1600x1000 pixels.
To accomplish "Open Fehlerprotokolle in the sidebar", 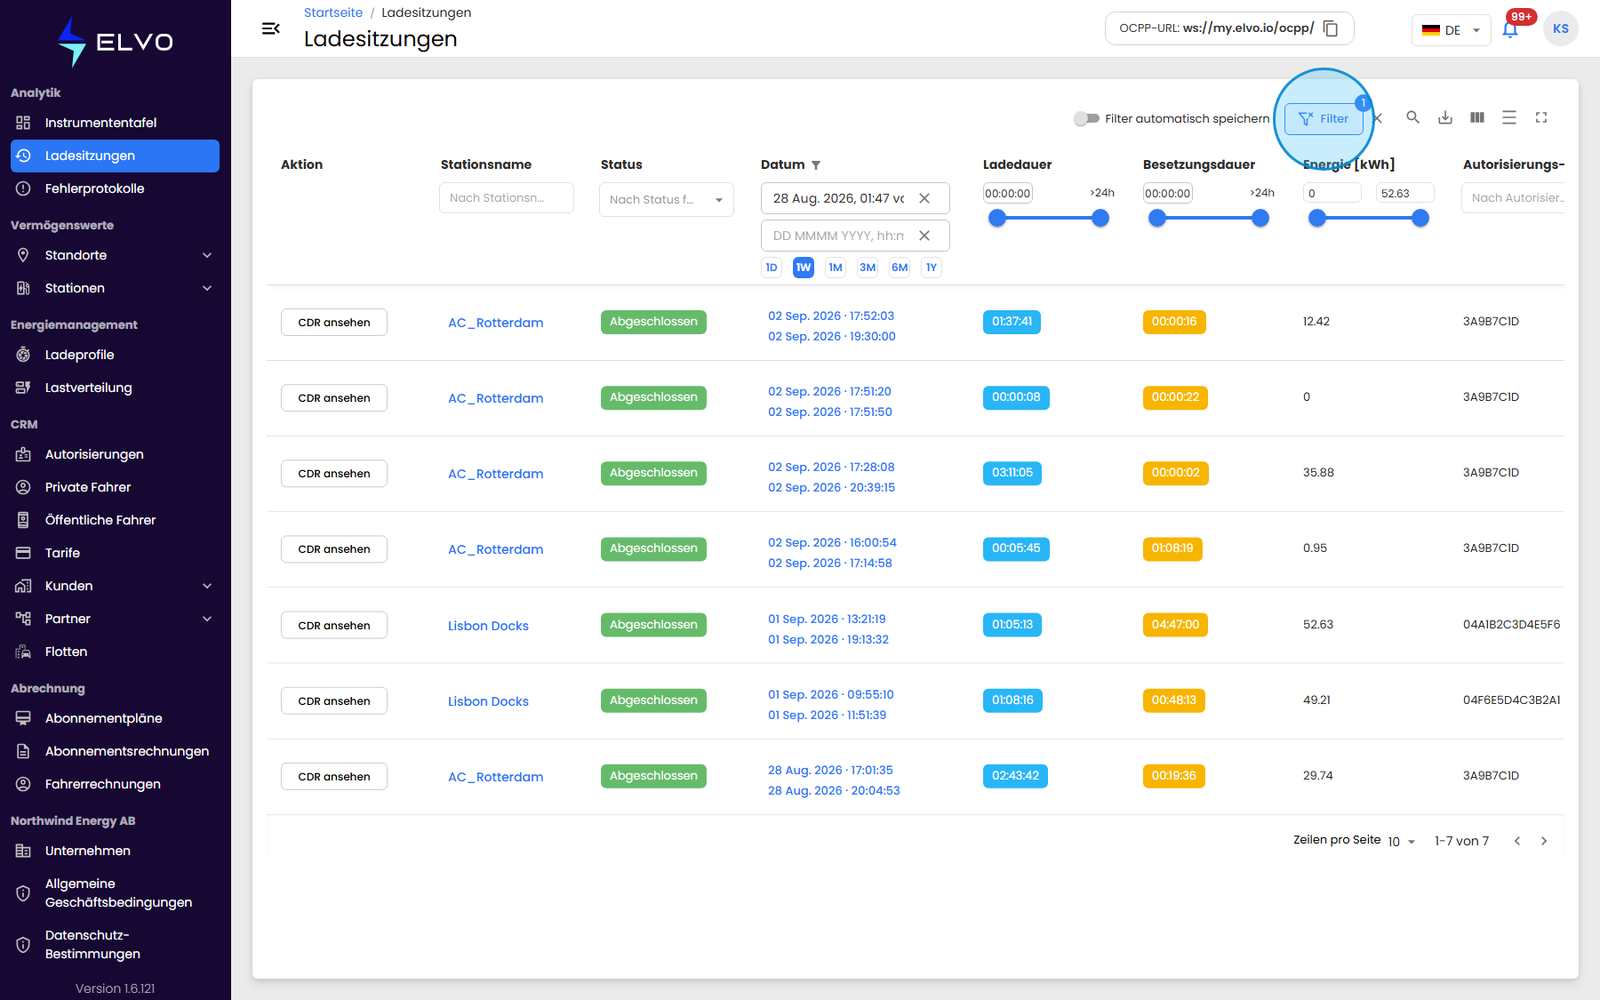I will tap(115, 189).
